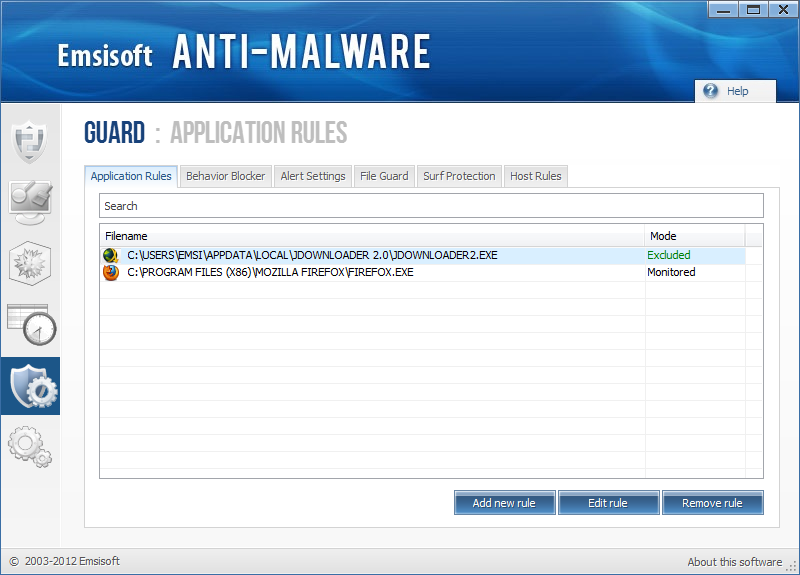The image size is (800, 575).
Task: Open the Logs table-and-clock sidebar icon
Action: [30, 324]
